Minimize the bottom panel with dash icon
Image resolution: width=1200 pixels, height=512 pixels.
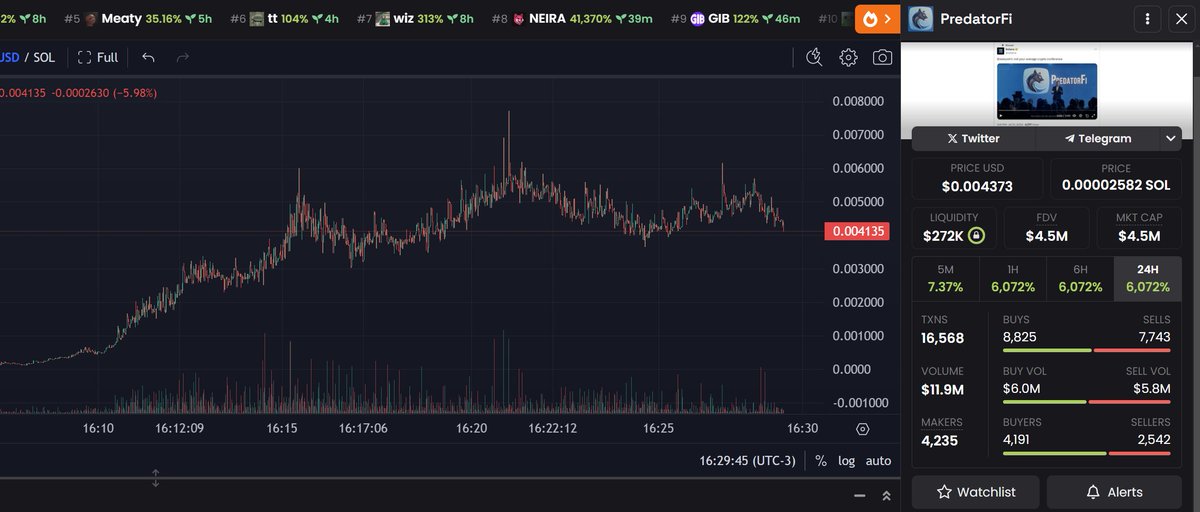859,496
